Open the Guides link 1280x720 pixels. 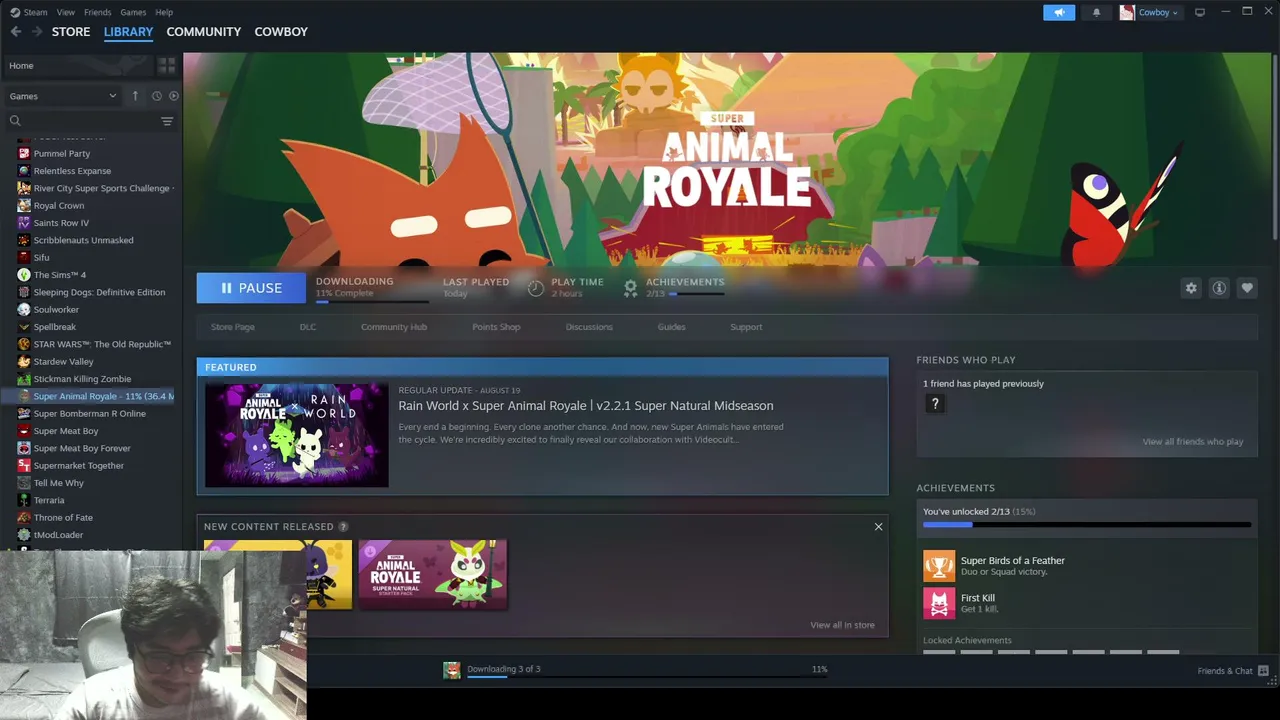[671, 327]
